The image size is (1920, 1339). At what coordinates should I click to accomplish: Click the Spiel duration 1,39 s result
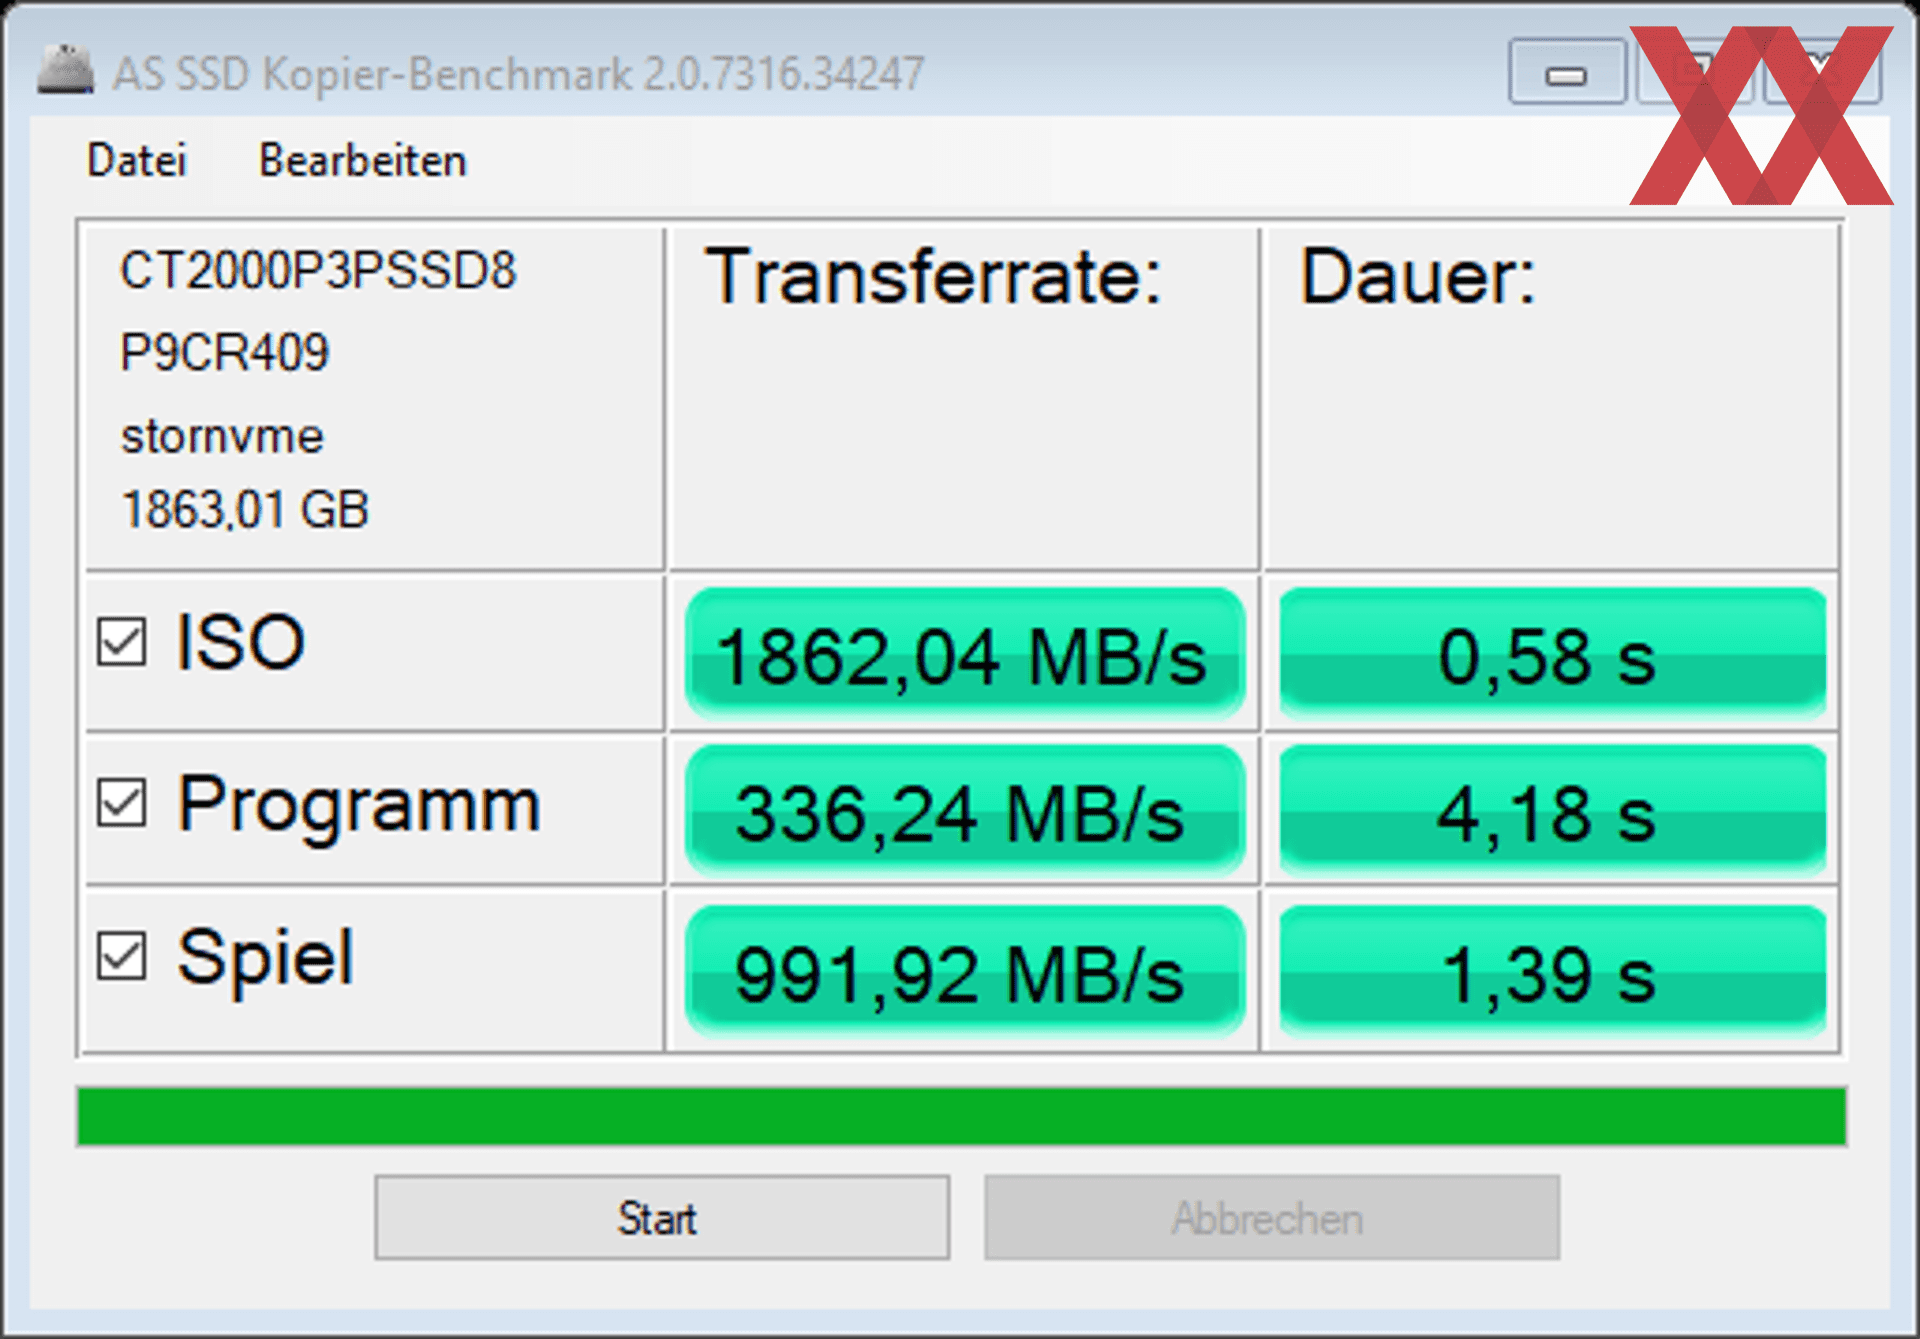point(1553,972)
